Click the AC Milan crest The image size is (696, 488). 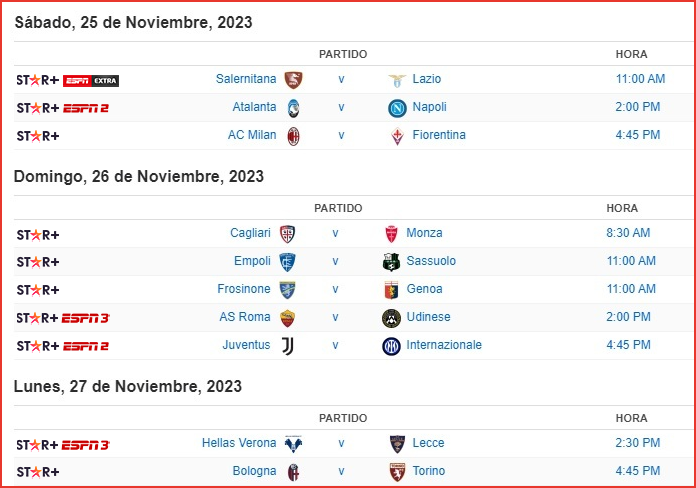293,136
